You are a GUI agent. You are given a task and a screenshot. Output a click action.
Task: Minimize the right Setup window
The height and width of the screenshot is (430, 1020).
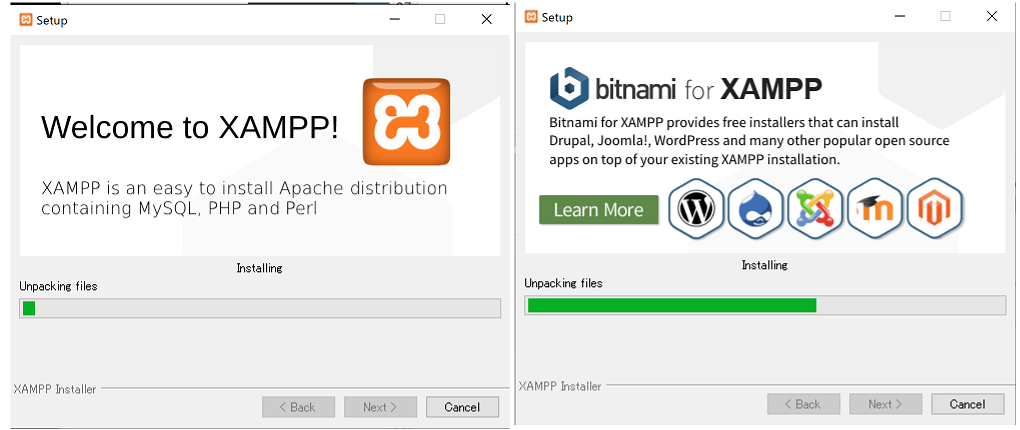pos(900,16)
